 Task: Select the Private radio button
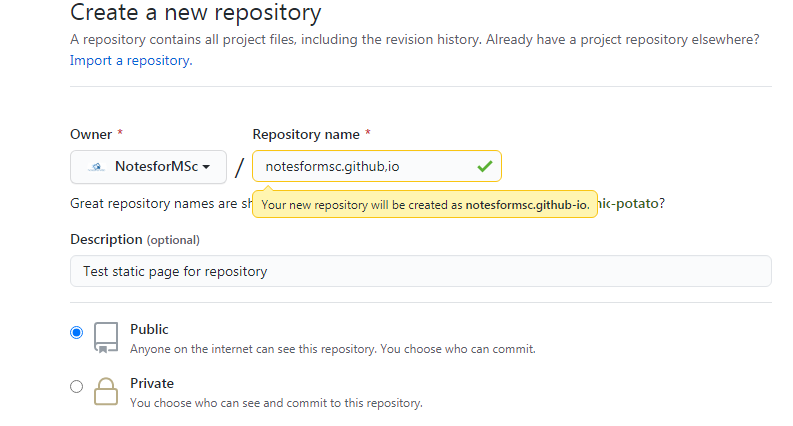pyautogui.click(x=76, y=387)
